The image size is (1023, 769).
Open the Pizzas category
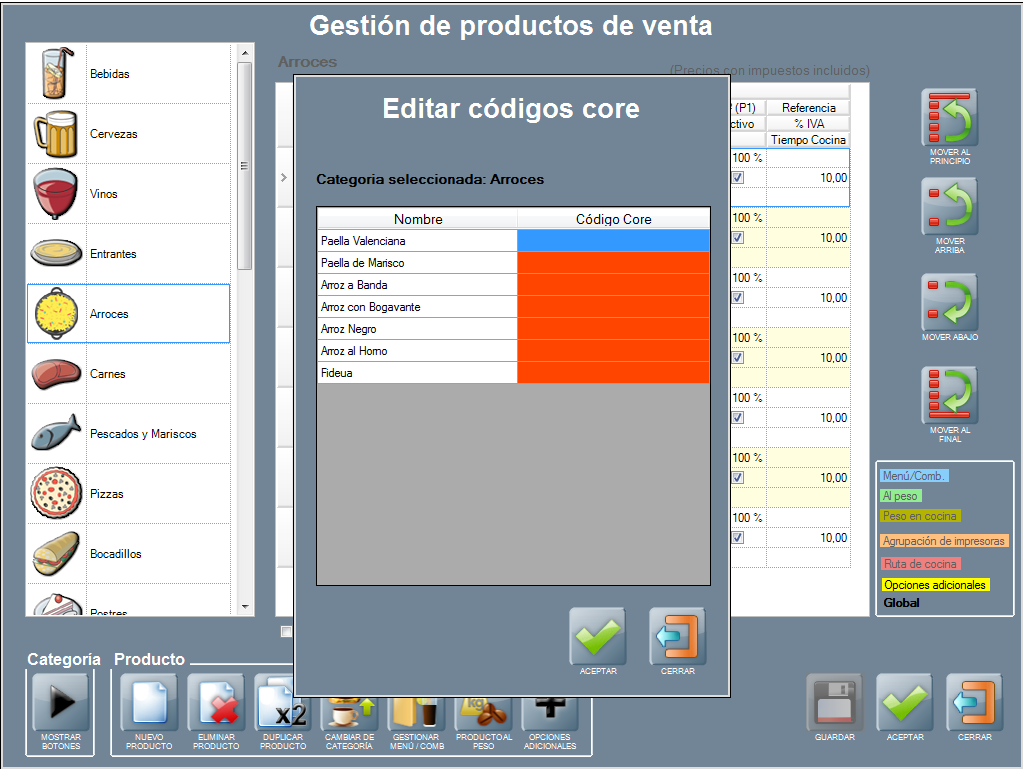pyautogui.click(x=128, y=494)
